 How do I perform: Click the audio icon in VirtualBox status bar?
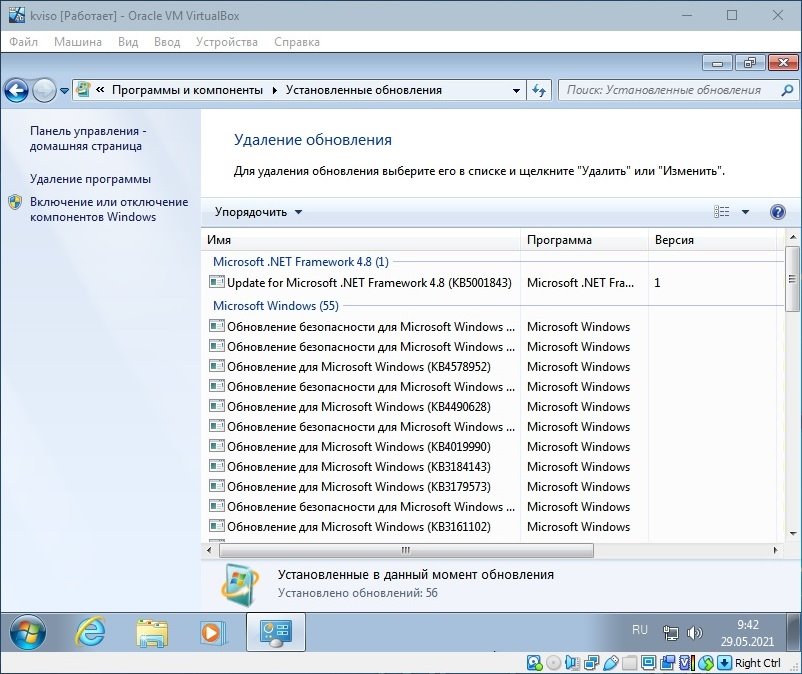(x=570, y=662)
